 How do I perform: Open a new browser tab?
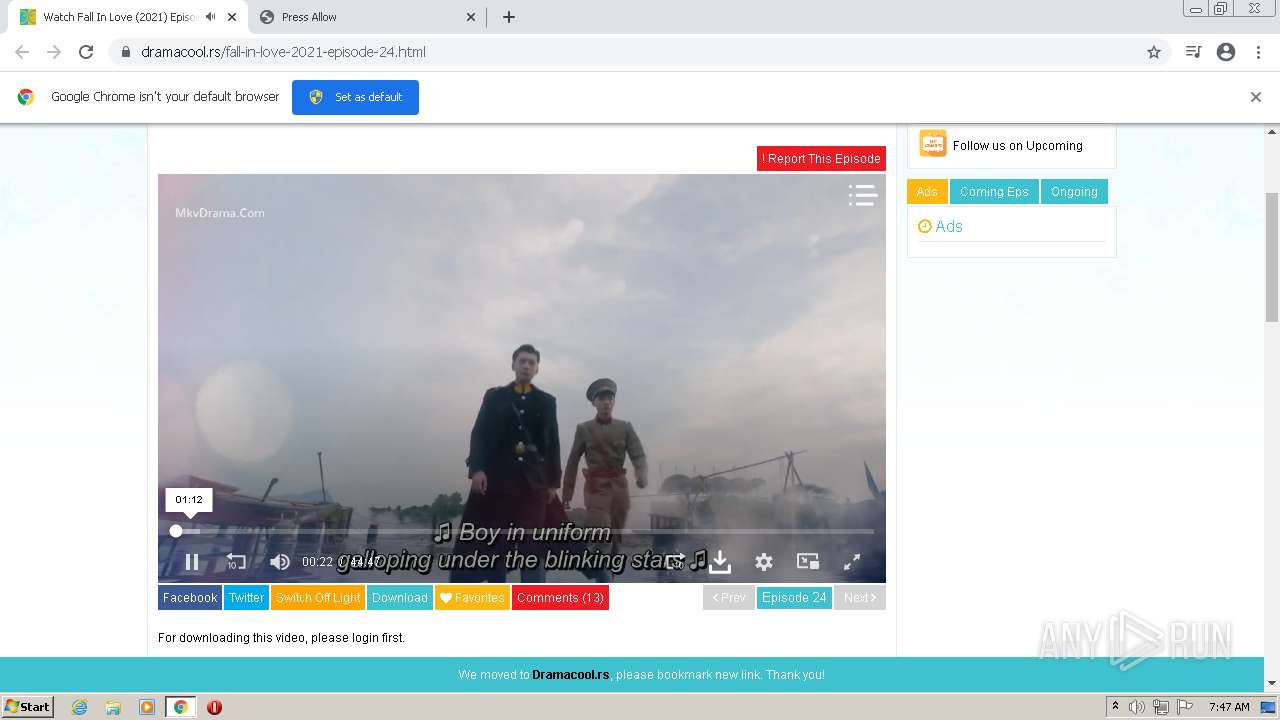[x=509, y=17]
